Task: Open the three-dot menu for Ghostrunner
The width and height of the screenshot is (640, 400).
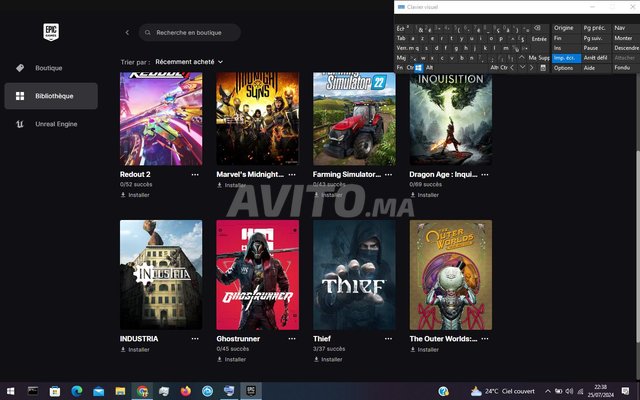Action: [x=292, y=339]
